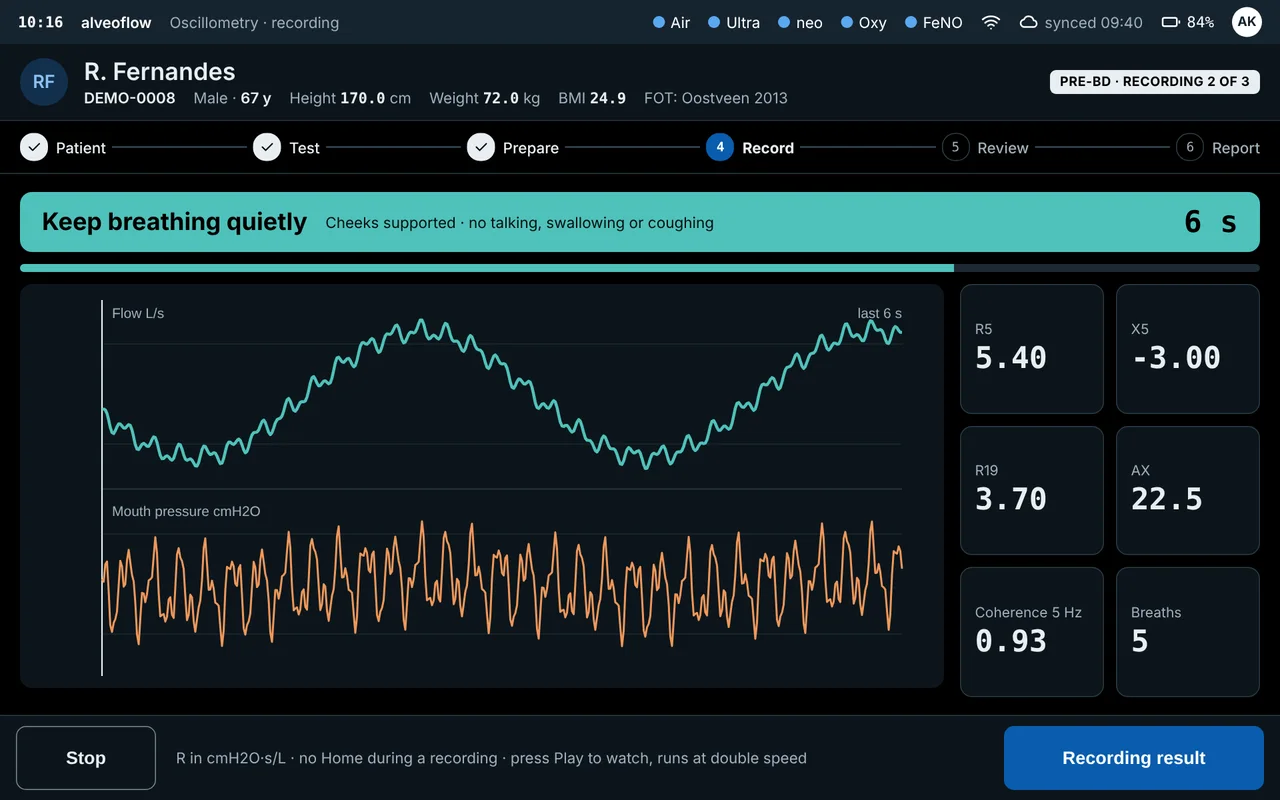This screenshot has height=800, width=1280.
Task: Click the Wi-Fi status icon
Action: pyautogui.click(x=991, y=22)
